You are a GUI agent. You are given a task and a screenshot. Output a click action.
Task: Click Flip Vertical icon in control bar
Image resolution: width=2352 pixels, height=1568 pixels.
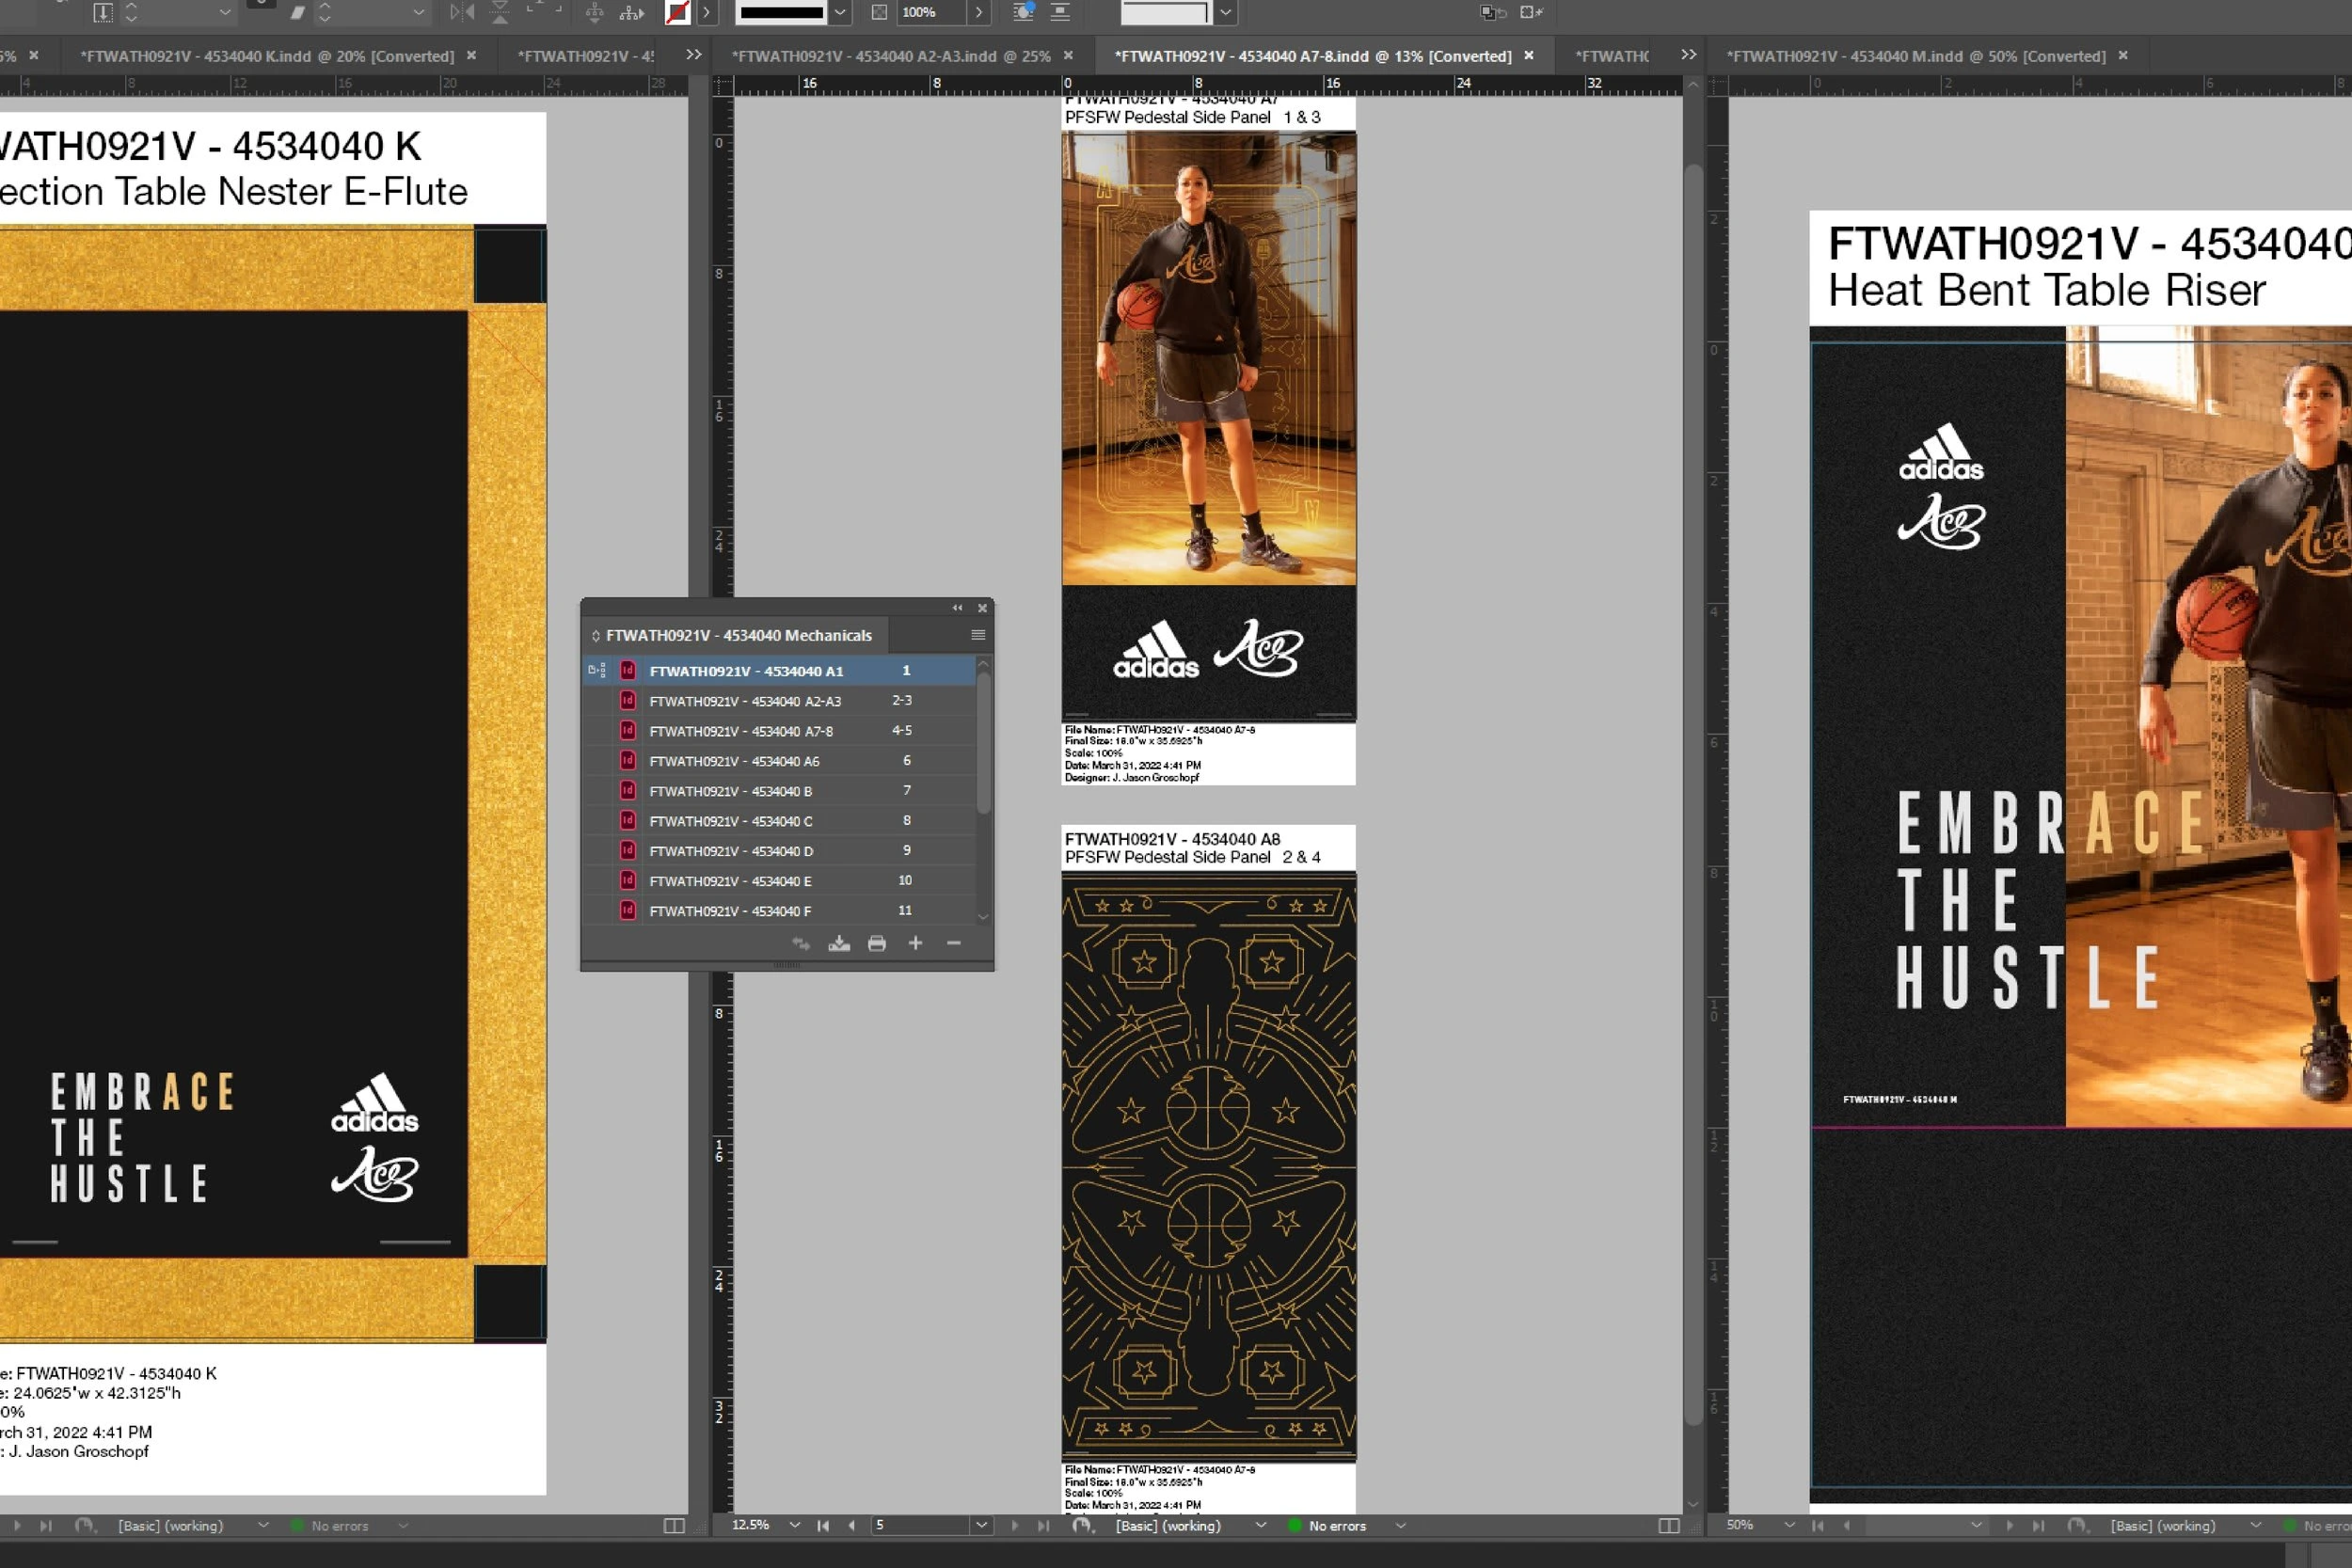click(500, 12)
